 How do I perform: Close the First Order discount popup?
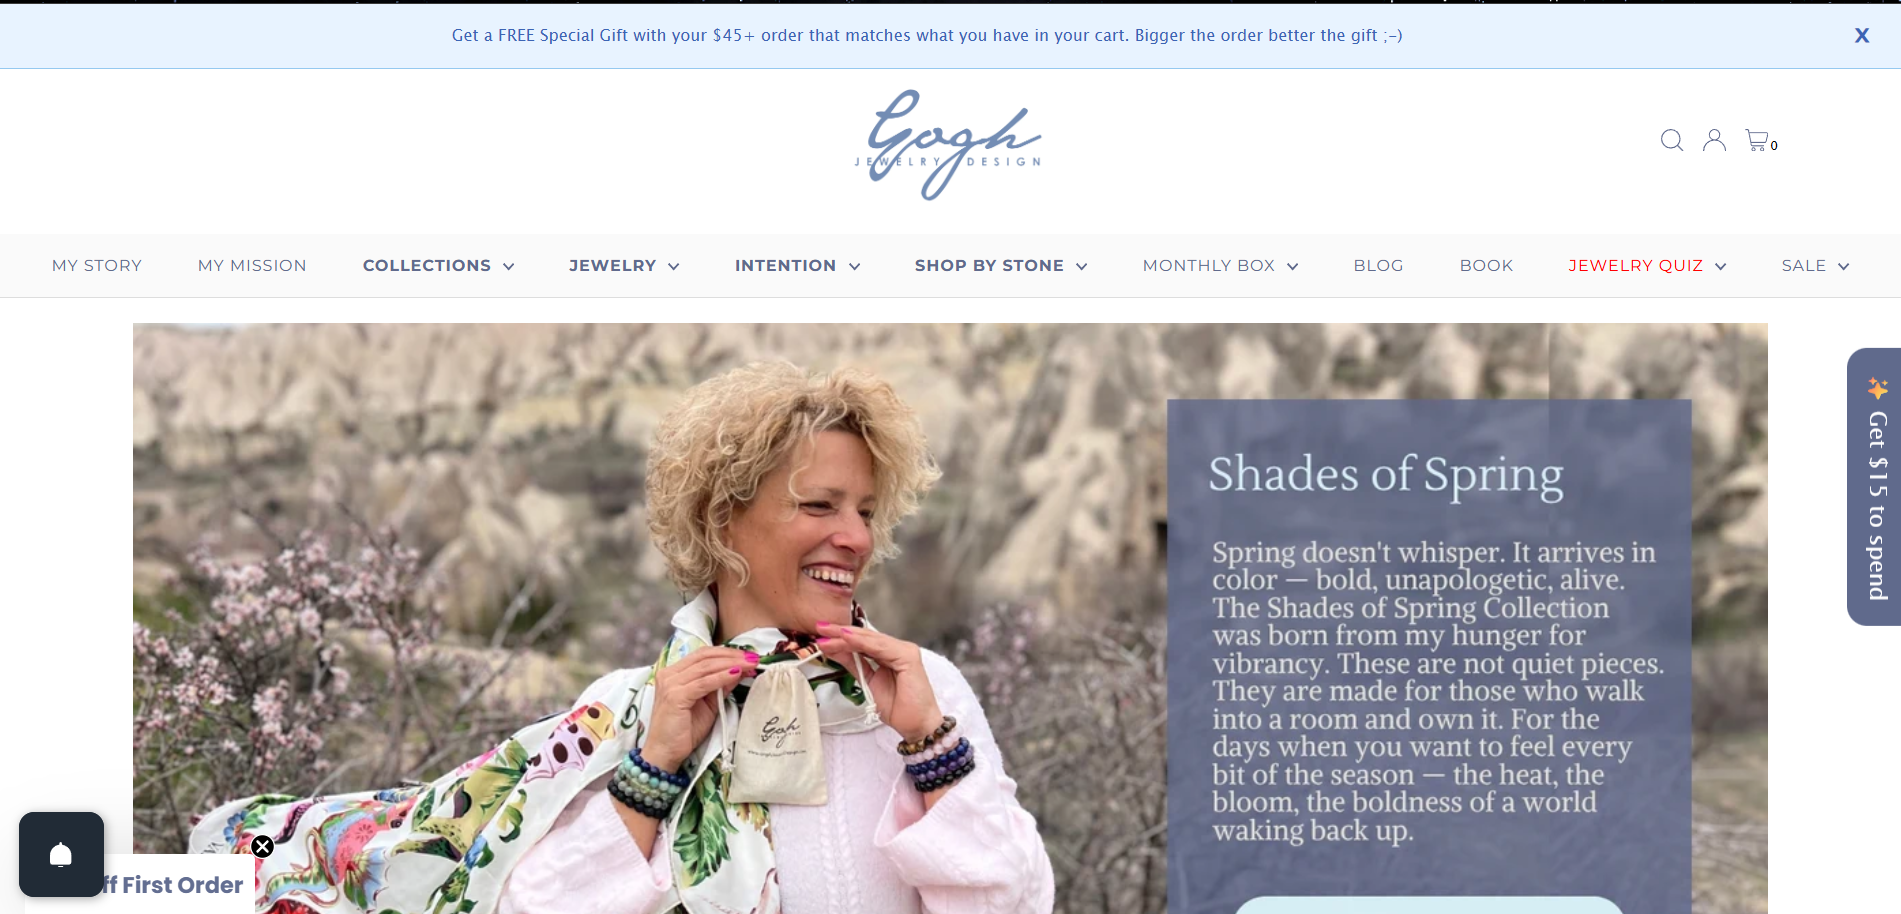pos(262,847)
